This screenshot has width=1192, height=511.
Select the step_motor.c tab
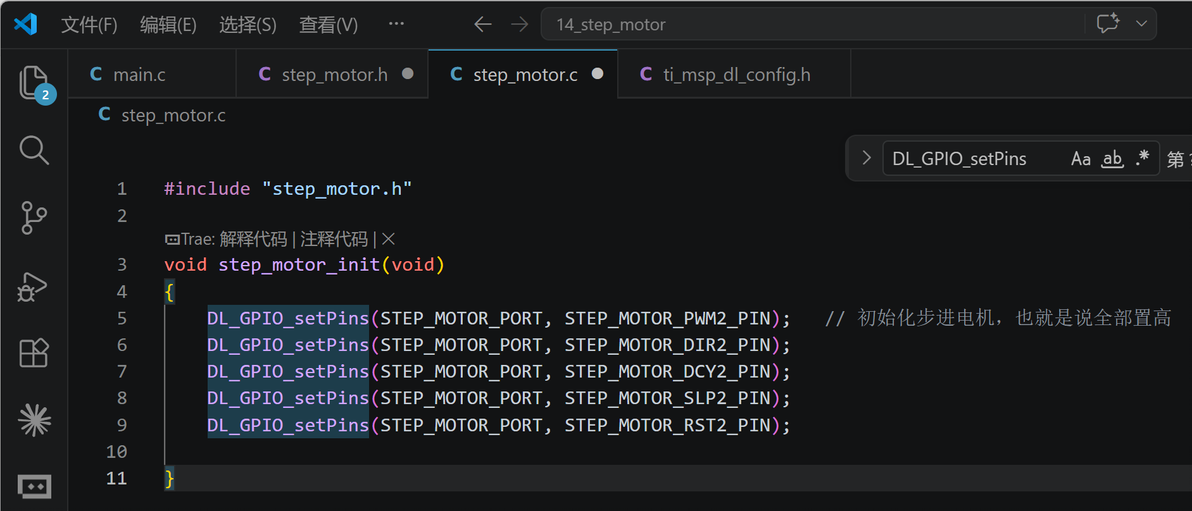coord(523,75)
